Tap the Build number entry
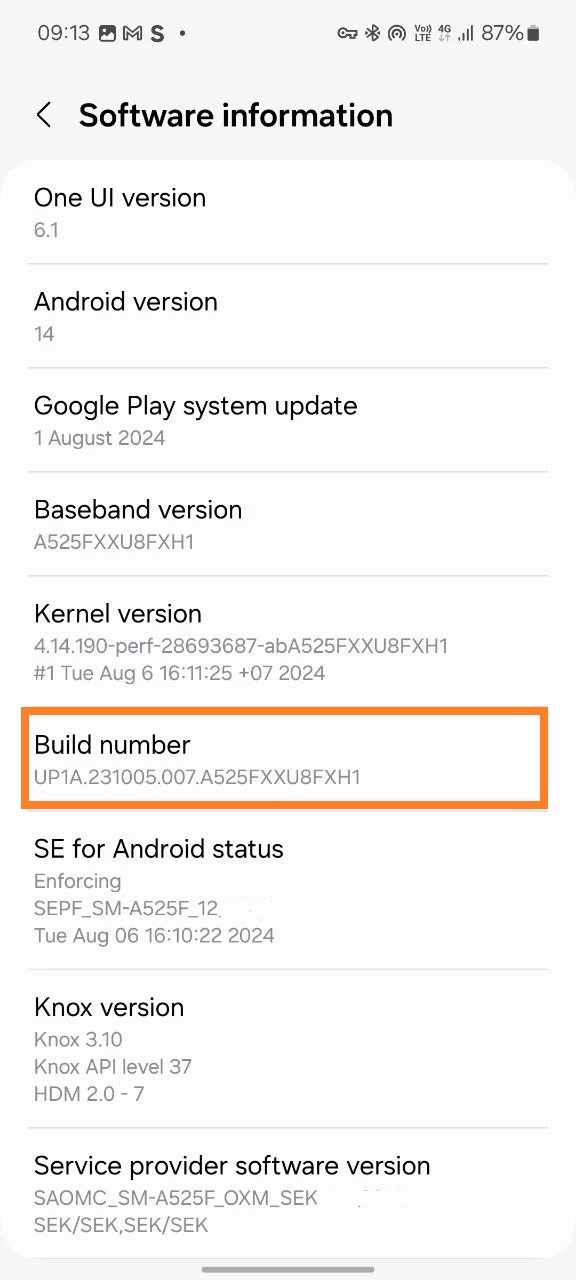This screenshot has width=576, height=1280. click(x=286, y=758)
